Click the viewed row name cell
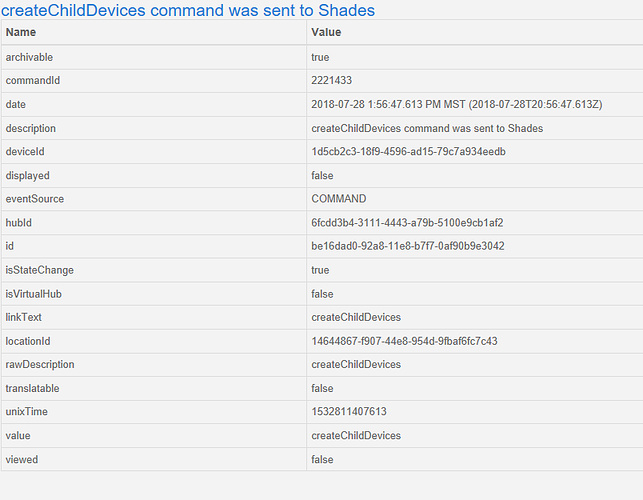 pos(22,459)
